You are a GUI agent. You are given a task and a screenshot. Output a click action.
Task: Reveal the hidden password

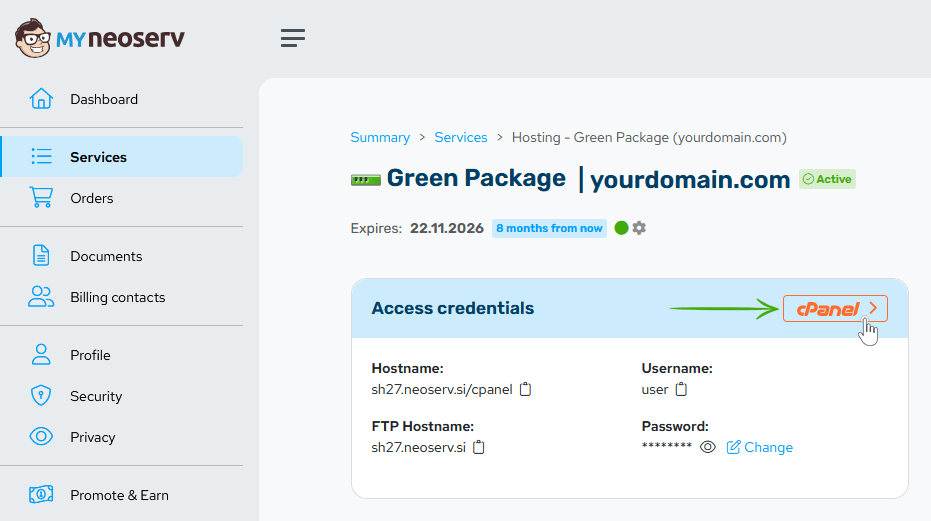pos(708,447)
